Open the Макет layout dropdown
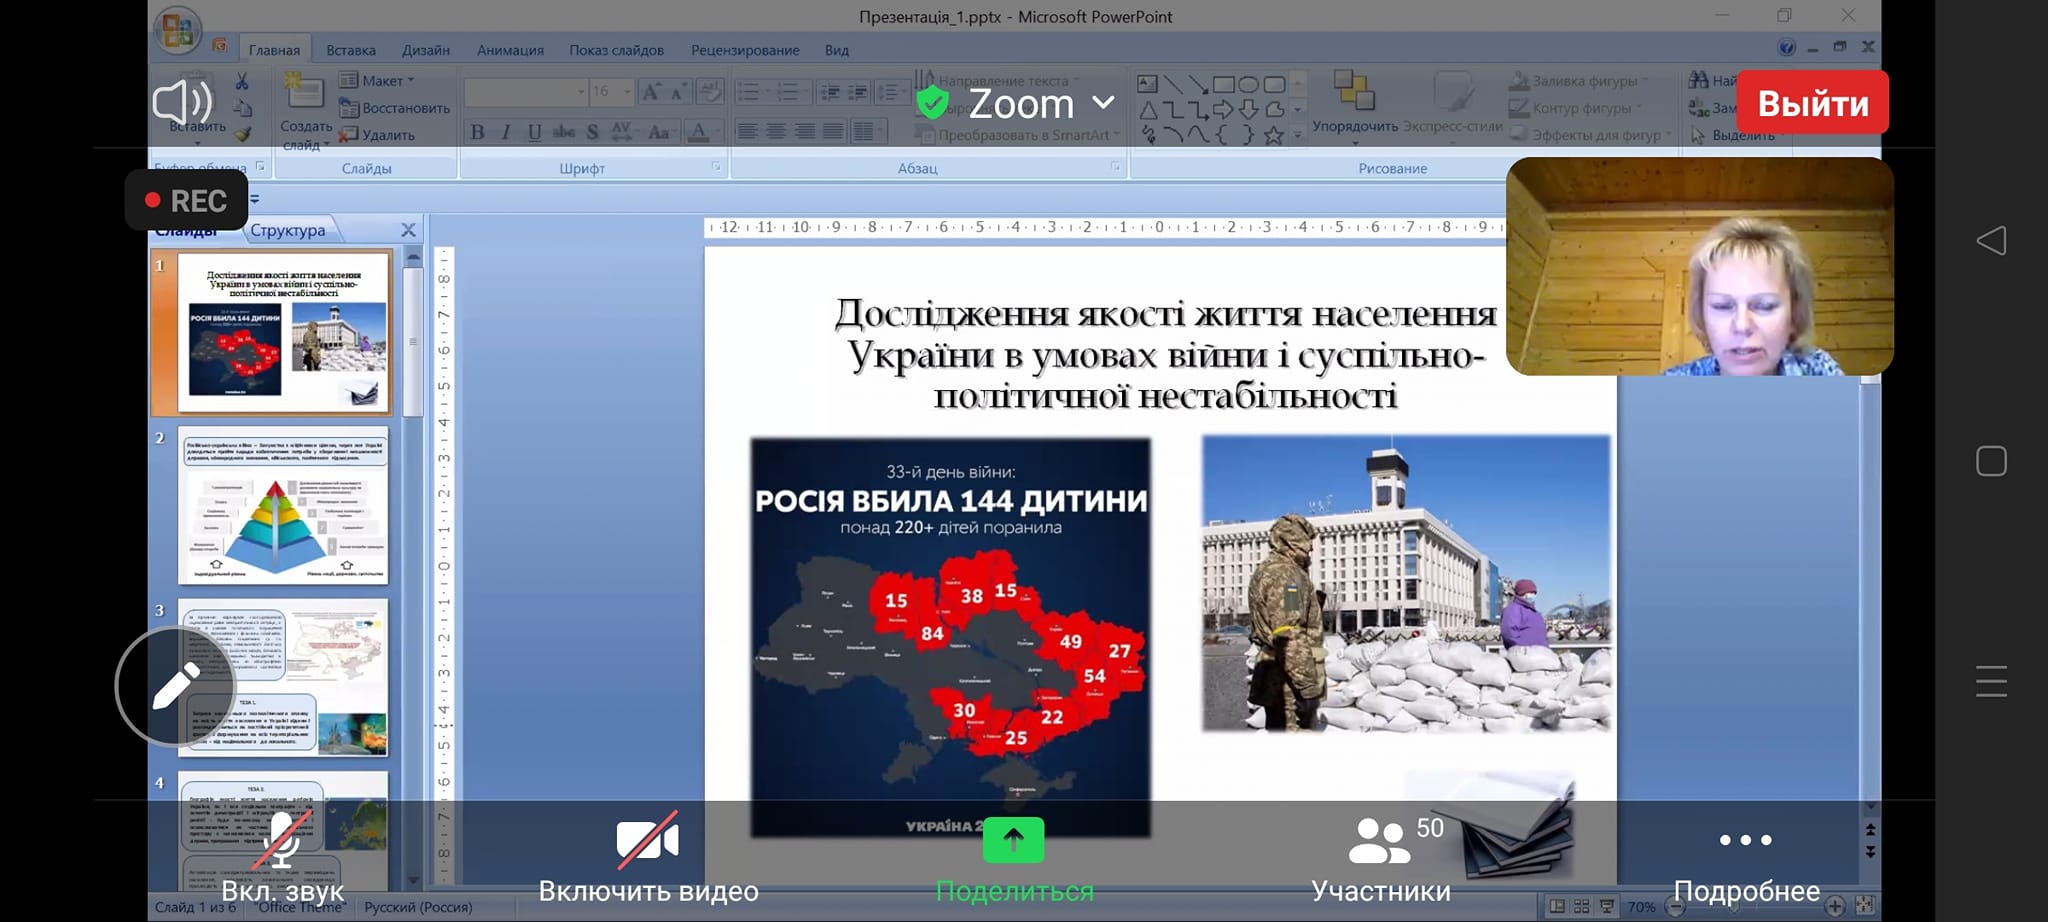 click(376, 80)
